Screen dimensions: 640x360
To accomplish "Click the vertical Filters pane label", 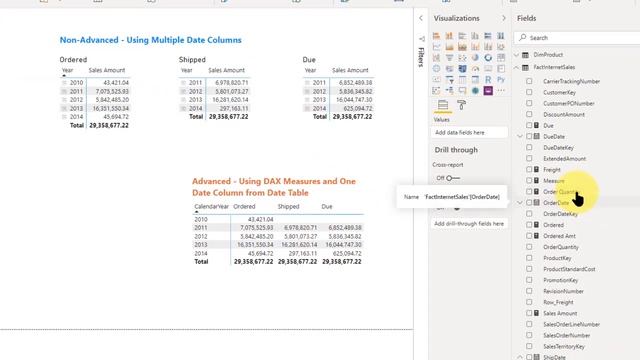I will (x=421, y=57).
